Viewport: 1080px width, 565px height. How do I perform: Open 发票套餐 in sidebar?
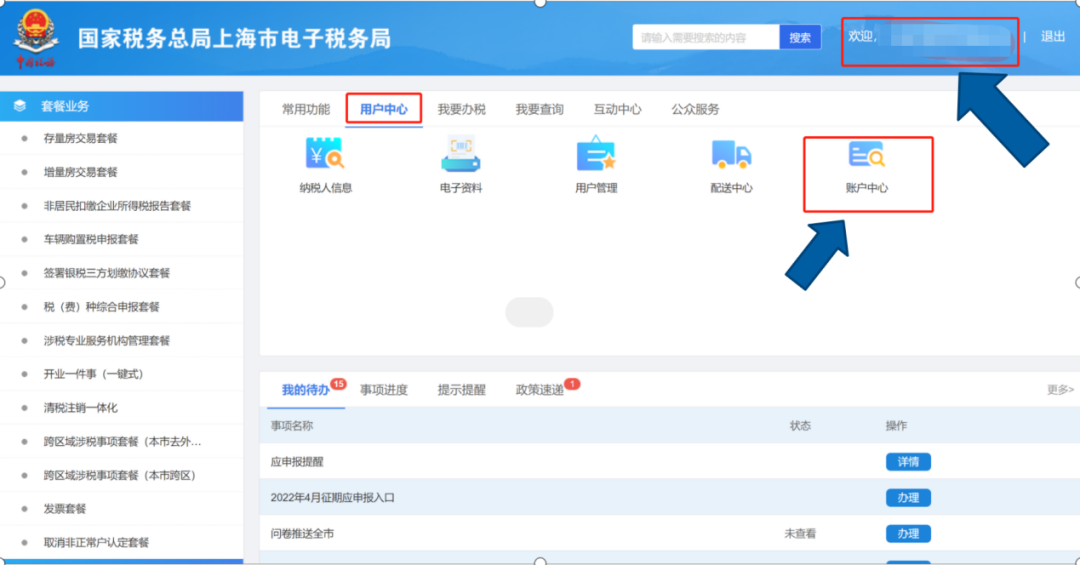(x=65, y=508)
